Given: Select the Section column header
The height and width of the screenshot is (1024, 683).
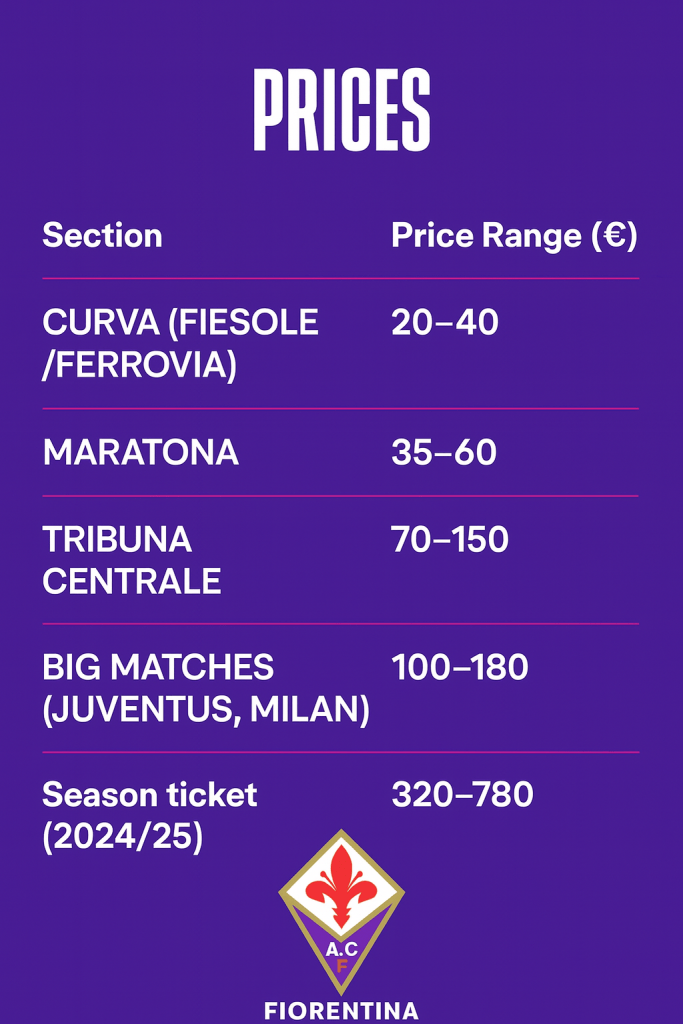Looking at the screenshot, I should 102,236.
